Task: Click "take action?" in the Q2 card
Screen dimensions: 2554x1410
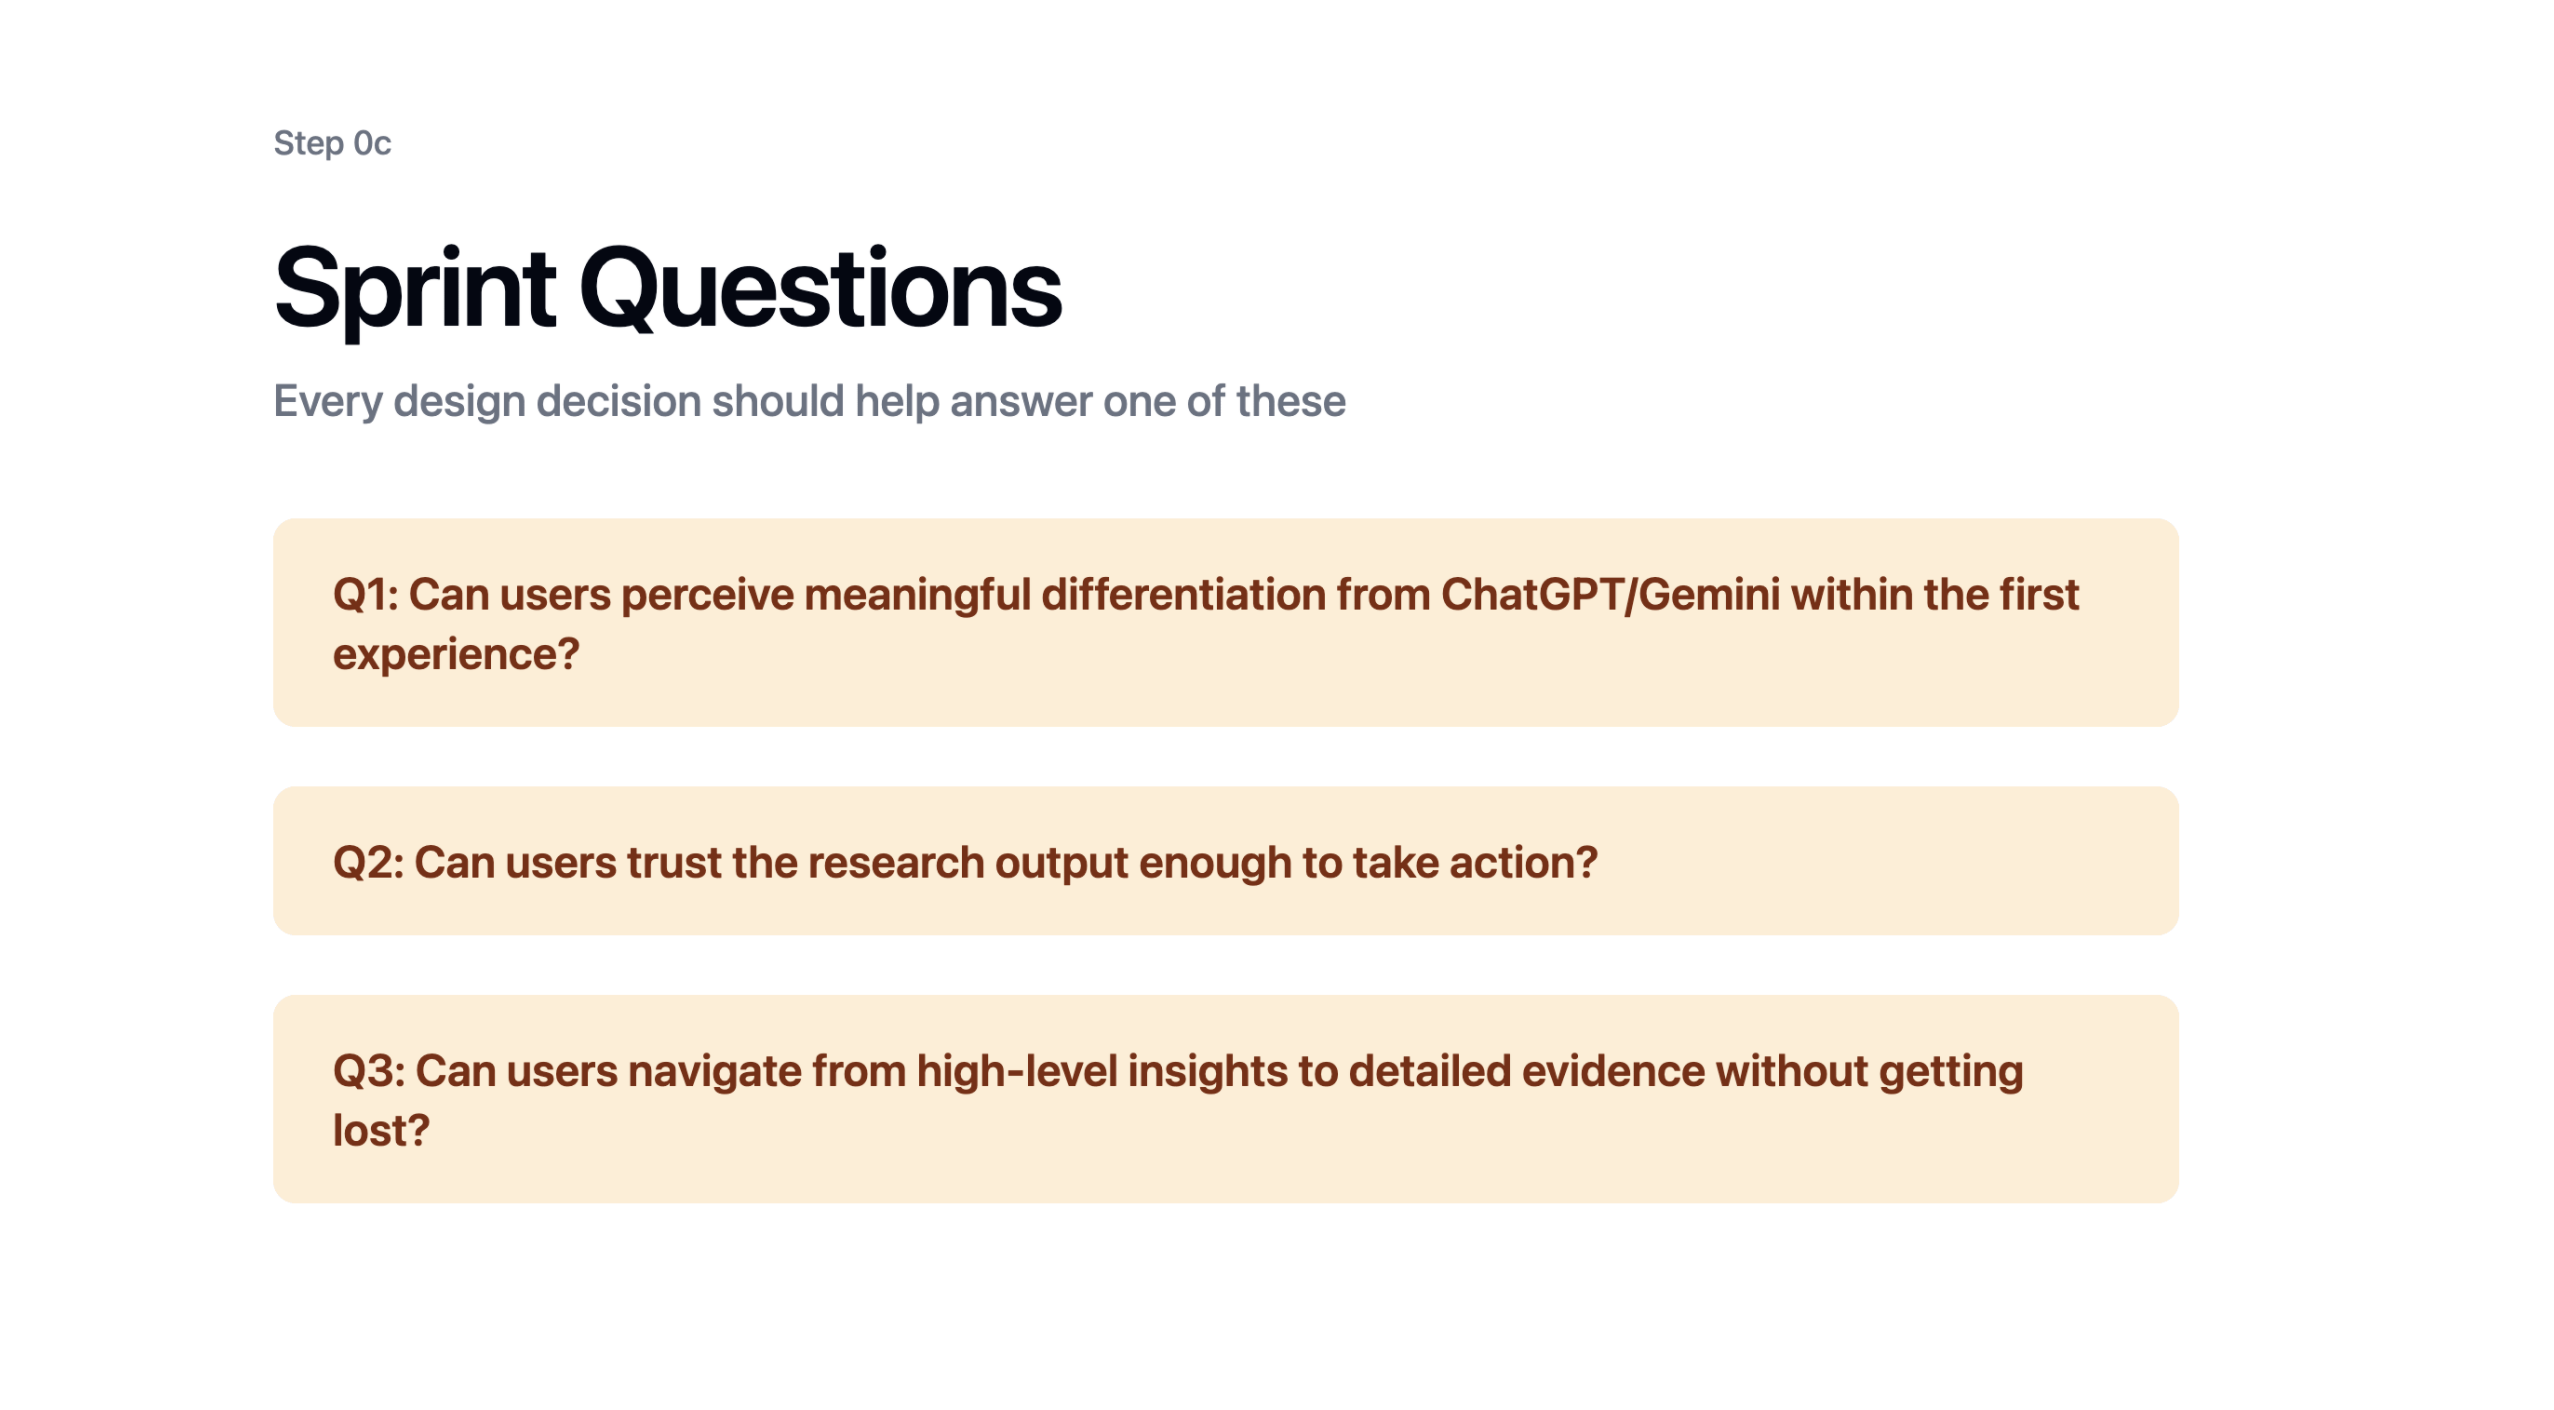Action: (x=1474, y=863)
